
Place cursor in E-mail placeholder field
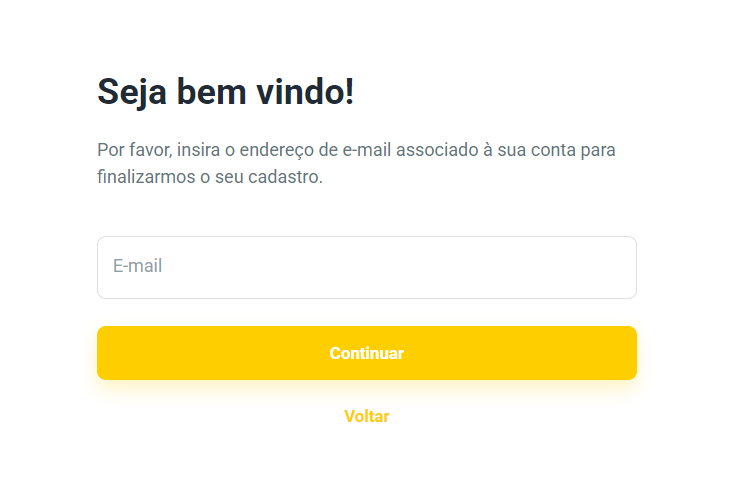click(x=366, y=267)
